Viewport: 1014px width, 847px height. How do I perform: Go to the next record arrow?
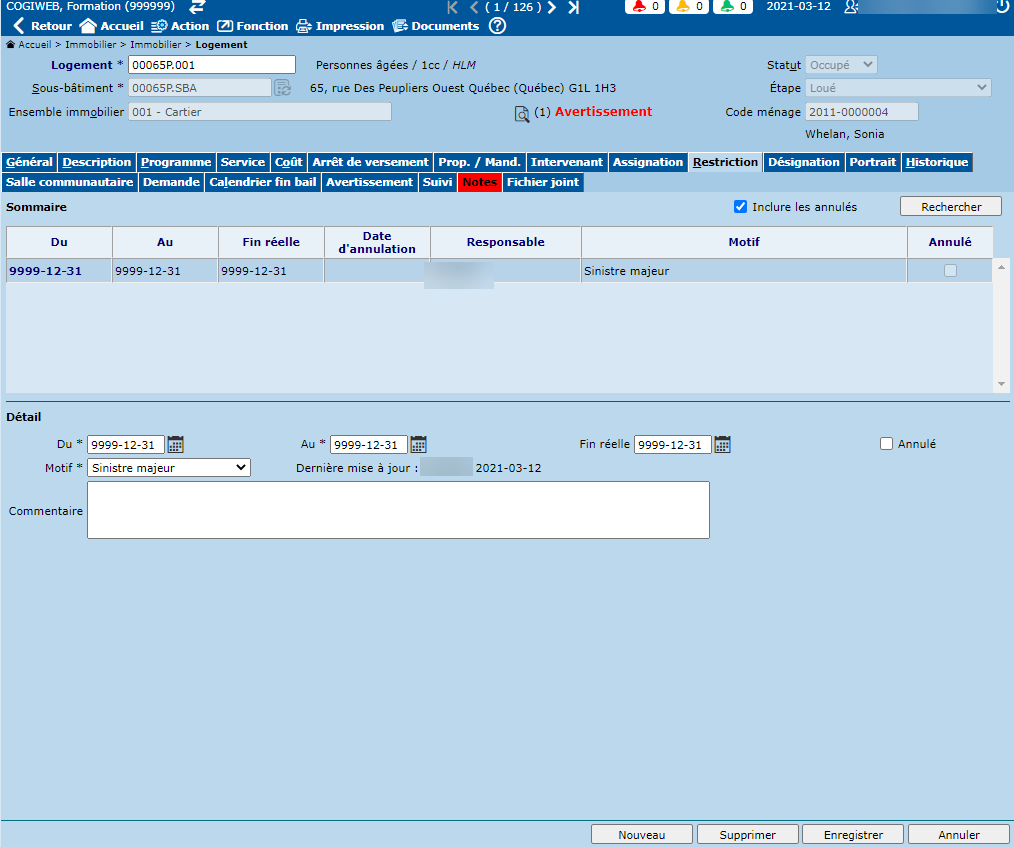(x=551, y=7)
